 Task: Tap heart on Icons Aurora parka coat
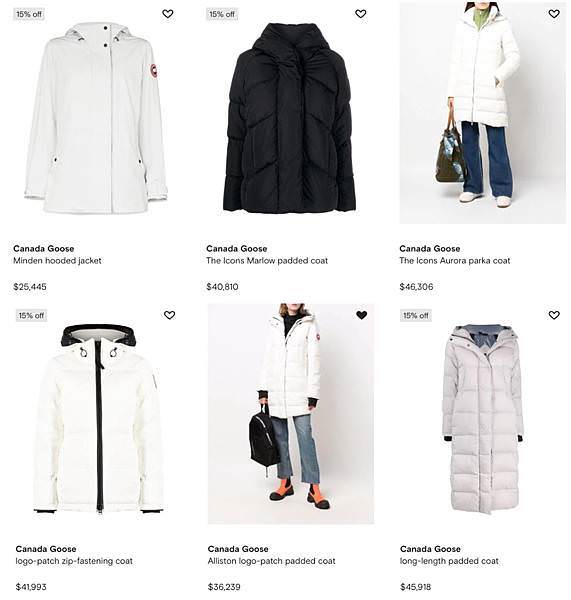554,14
